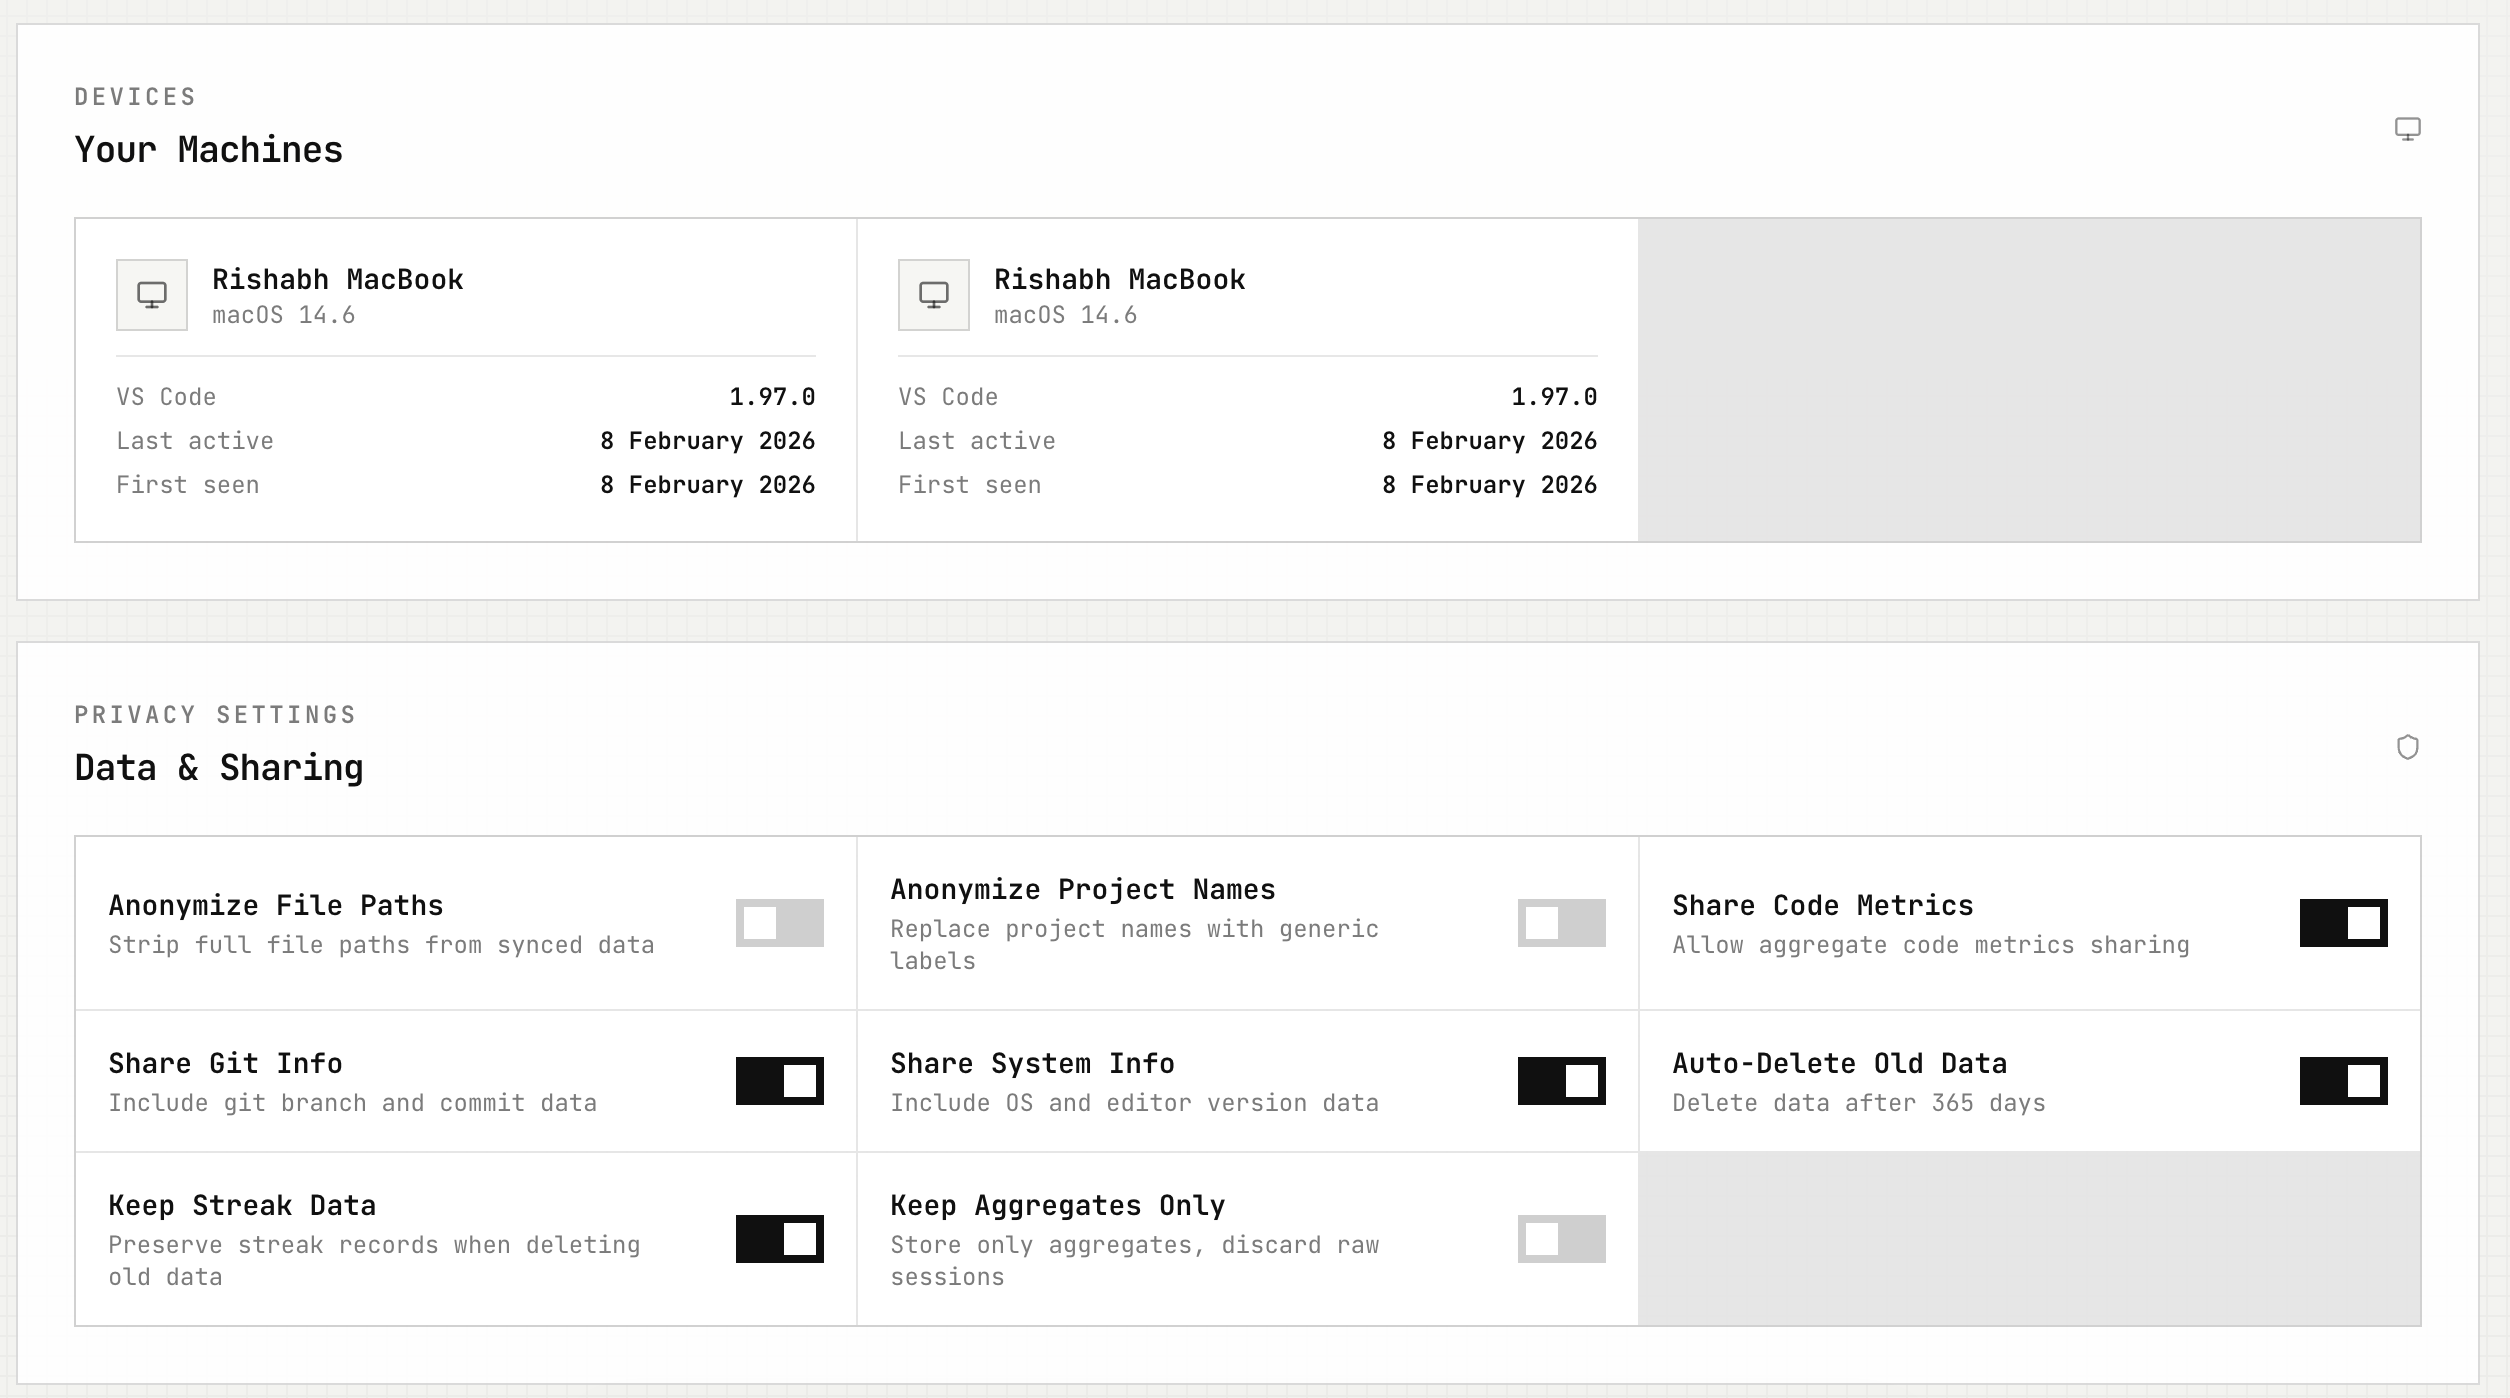Click the PRIVACY SETTINGS section label
This screenshot has height=1398, width=2510.
pyautogui.click(x=215, y=714)
